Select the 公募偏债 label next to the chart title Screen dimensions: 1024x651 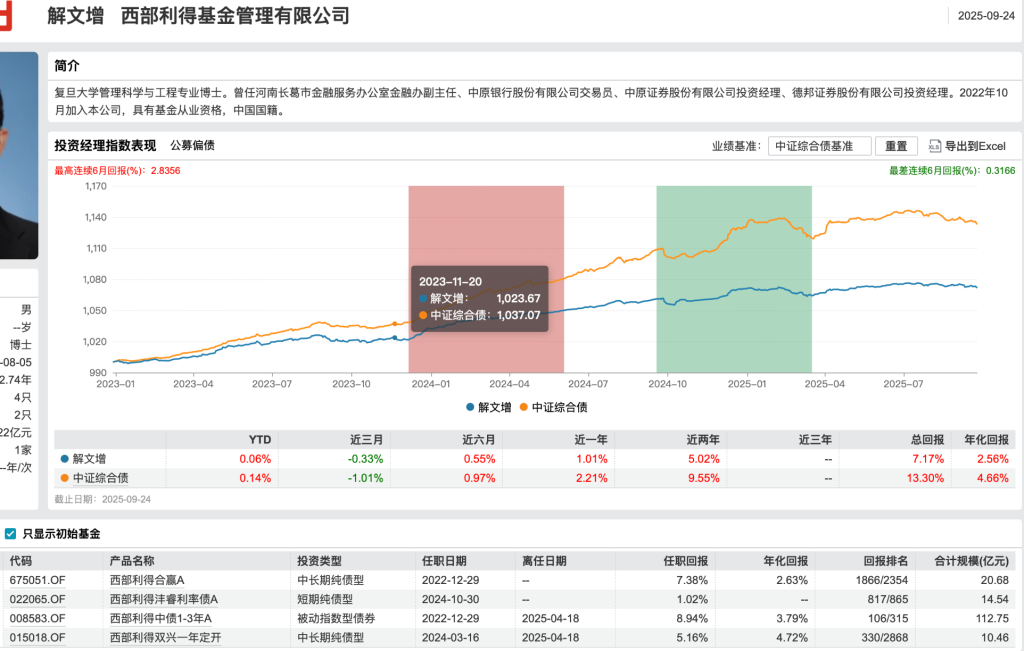[x=192, y=146]
